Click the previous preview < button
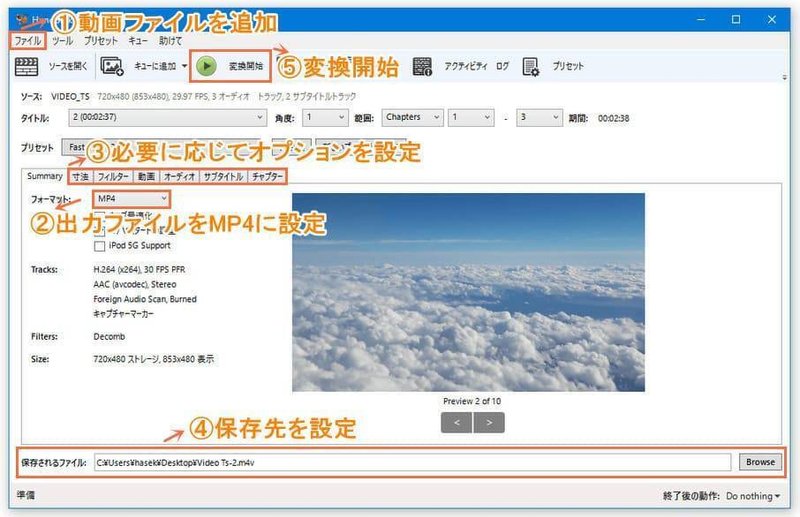Image resolution: width=800 pixels, height=517 pixels. (x=456, y=423)
